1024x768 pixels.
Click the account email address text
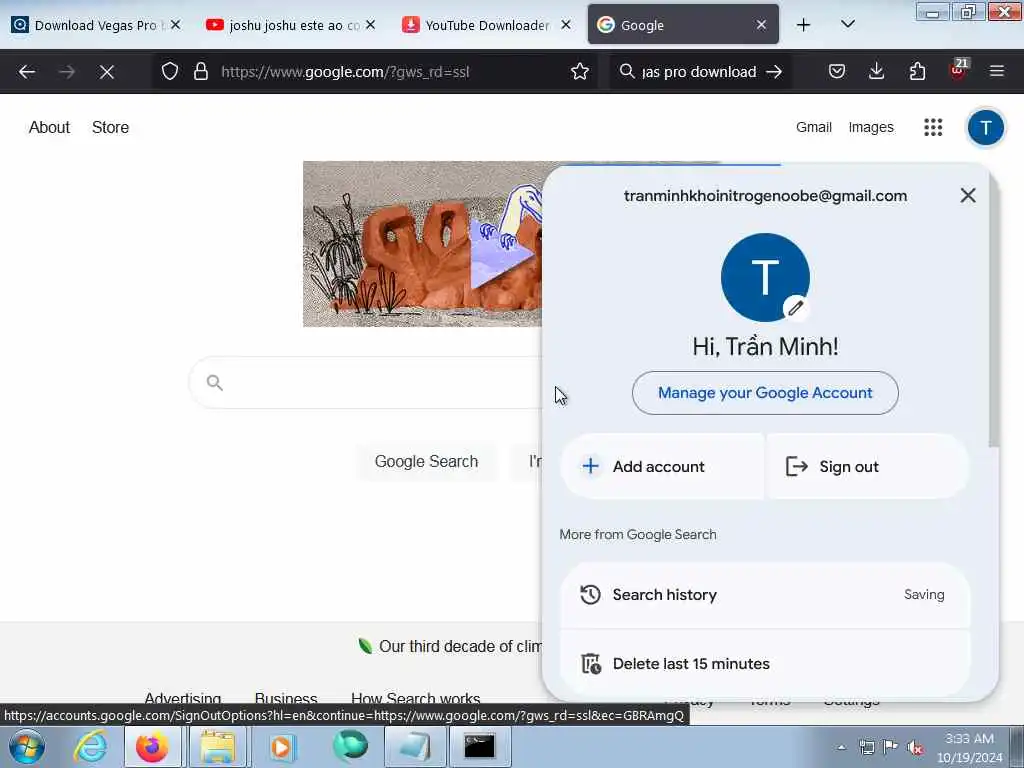[x=765, y=196]
